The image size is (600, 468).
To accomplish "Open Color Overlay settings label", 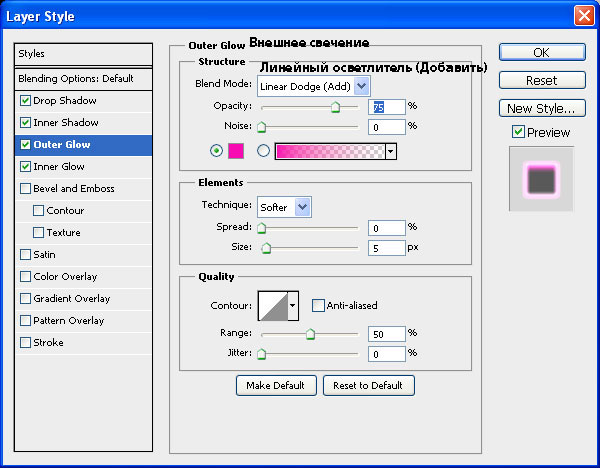I will click(x=65, y=277).
